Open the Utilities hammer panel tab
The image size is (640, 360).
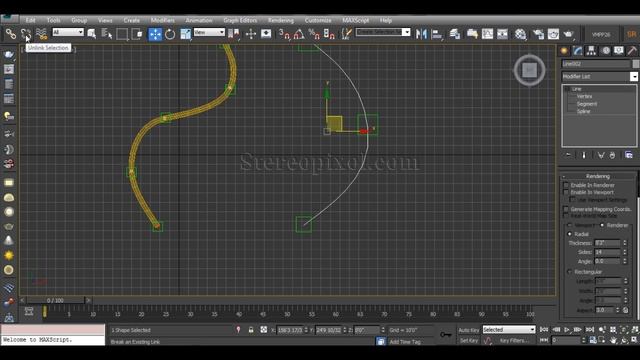pyautogui.click(x=632, y=51)
